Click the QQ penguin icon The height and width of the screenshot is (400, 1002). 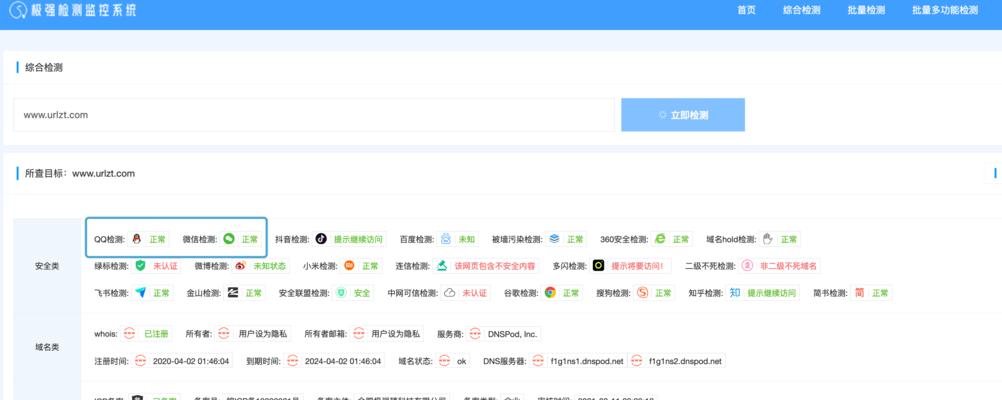pos(136,239)
